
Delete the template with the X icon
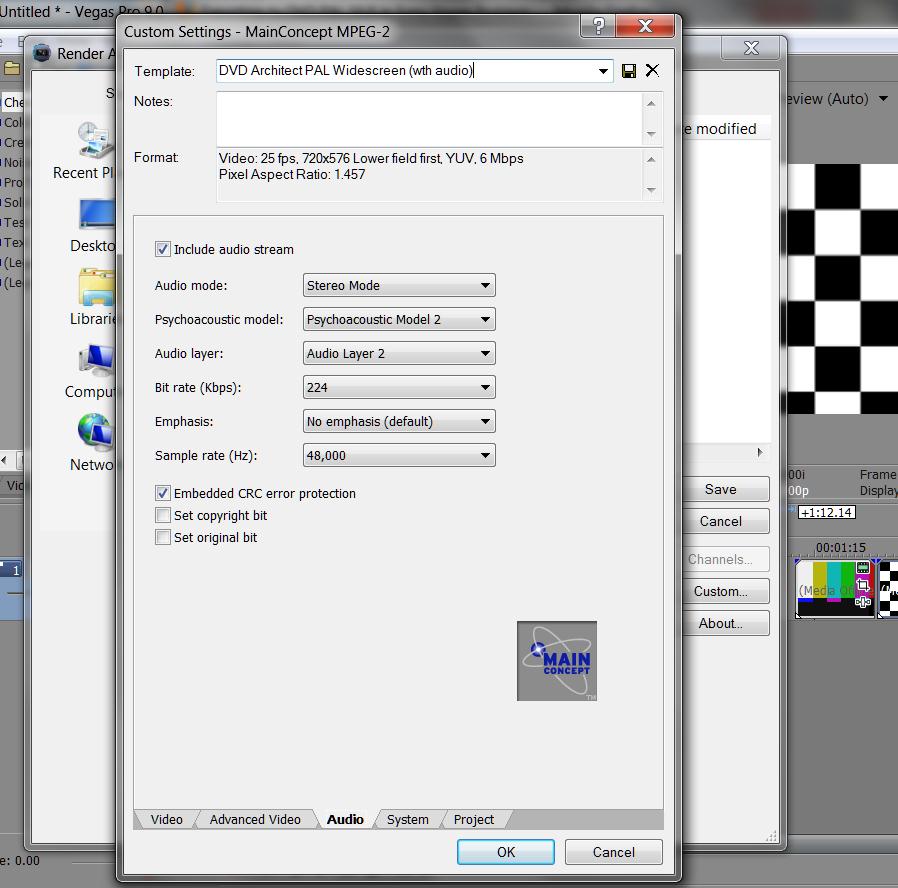(652, 70)
